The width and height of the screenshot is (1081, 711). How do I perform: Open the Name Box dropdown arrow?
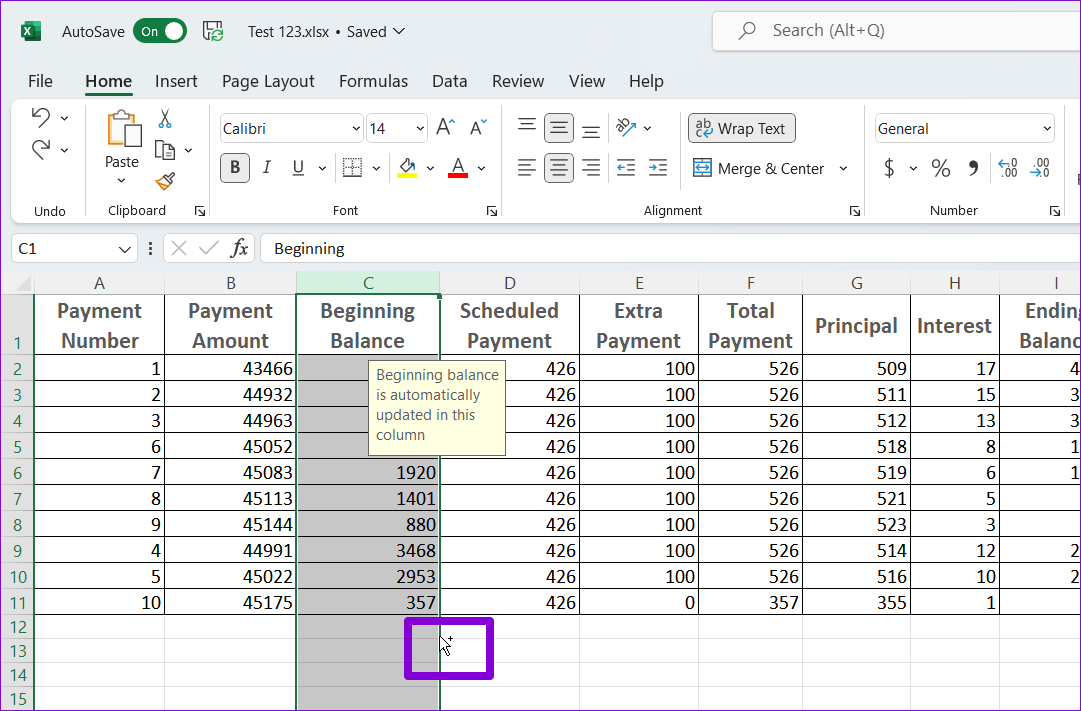[126, 249]
